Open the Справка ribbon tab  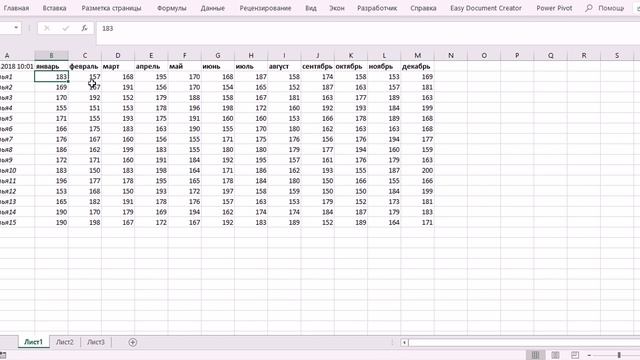point(423,8)
